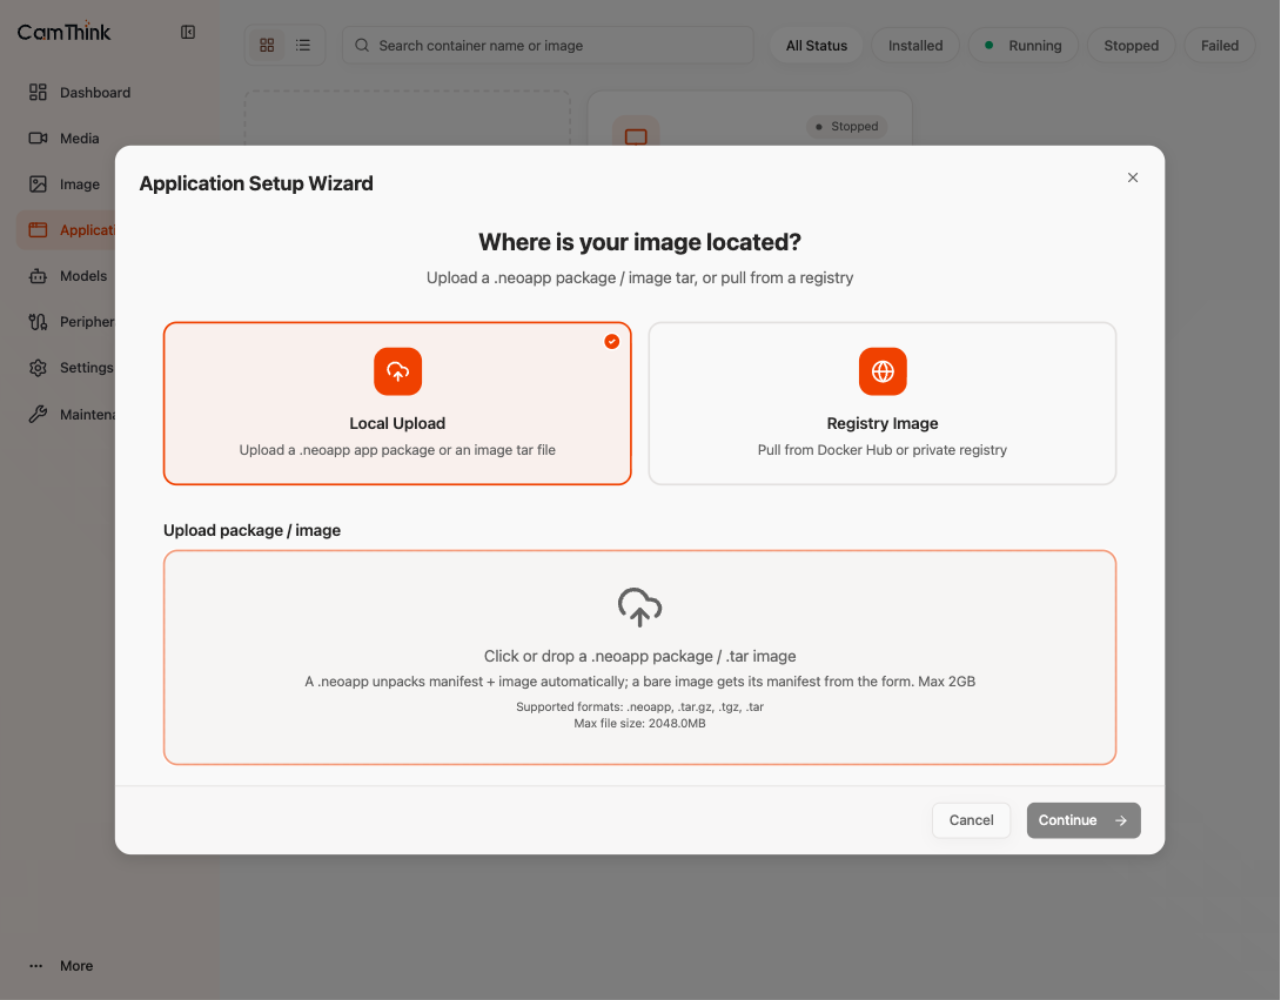Collapse the sidebar panel
Image resolution: width=1280 pixels, height=1000 pixels.
click(x=188, y=32)
